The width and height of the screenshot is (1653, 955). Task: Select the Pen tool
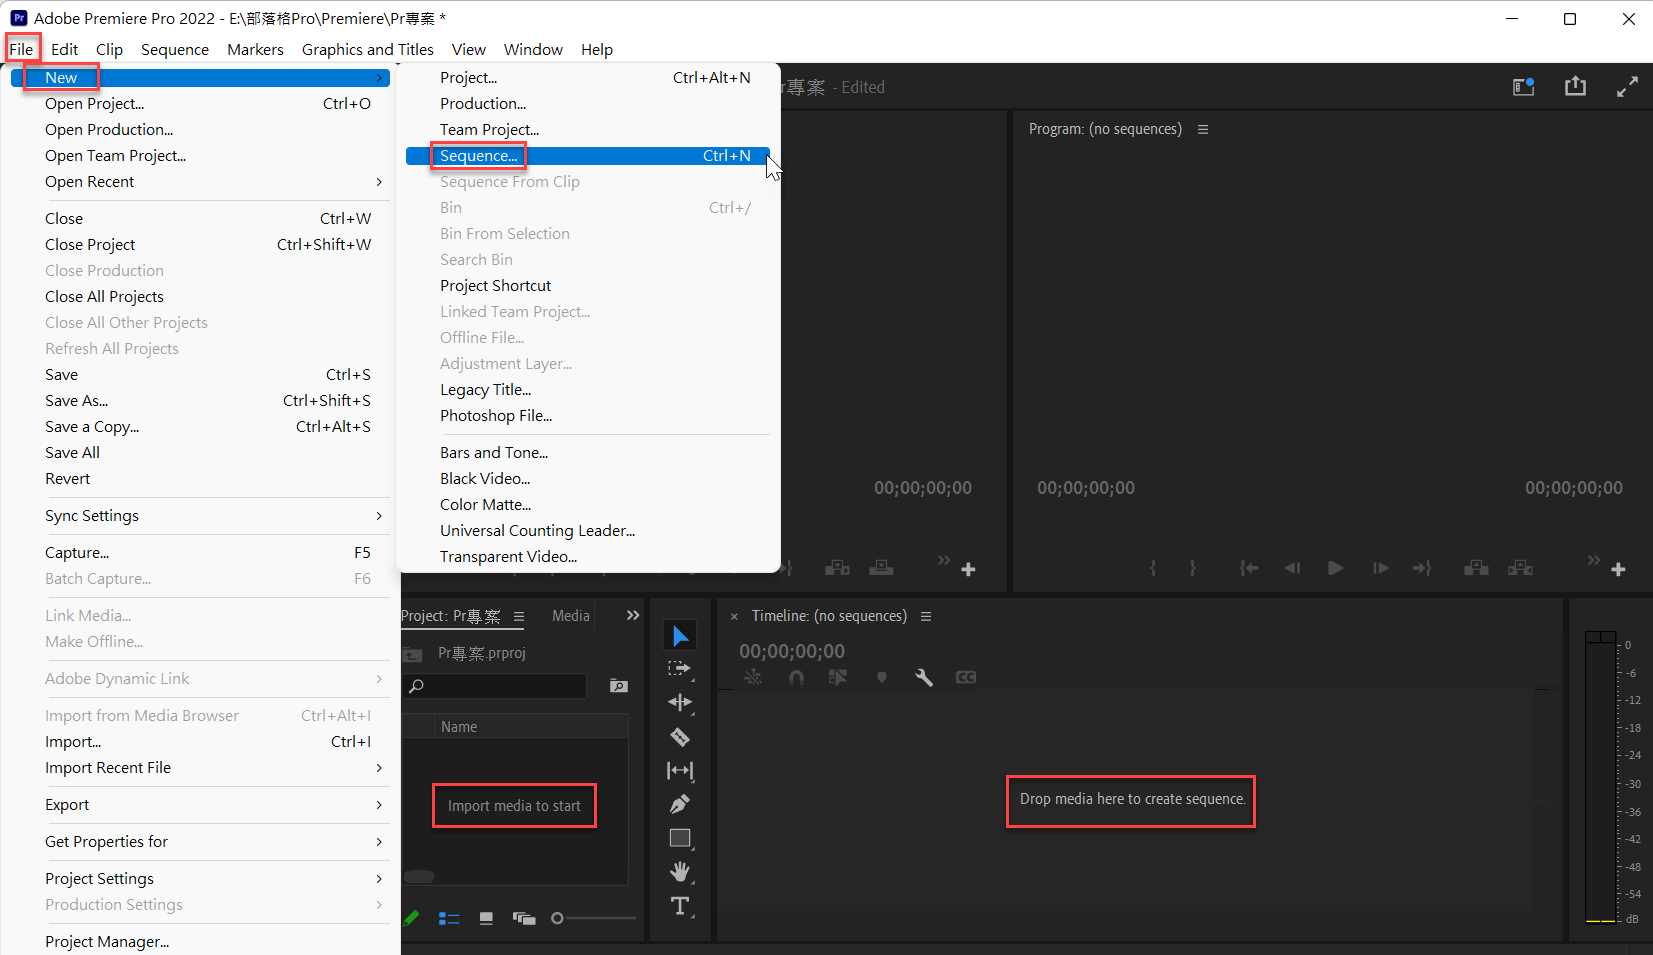pos(680,804)
